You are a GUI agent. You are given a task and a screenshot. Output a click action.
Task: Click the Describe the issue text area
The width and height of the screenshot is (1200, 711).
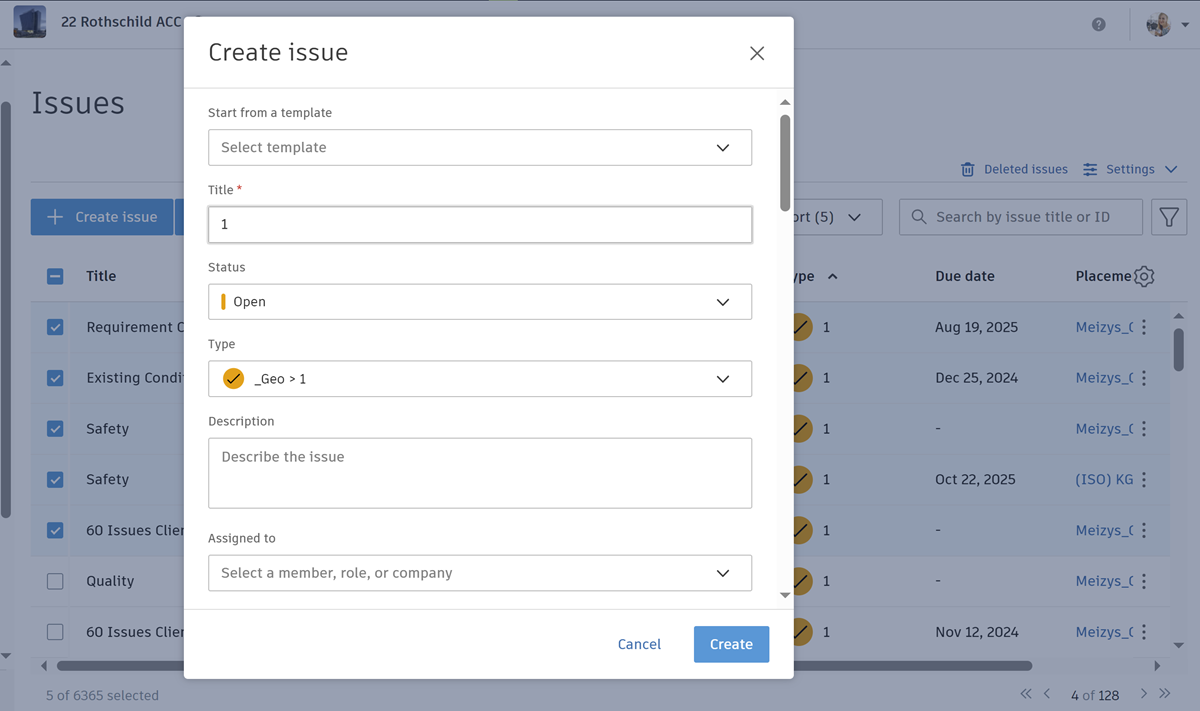pyautogui.click(x=480, y=473)
